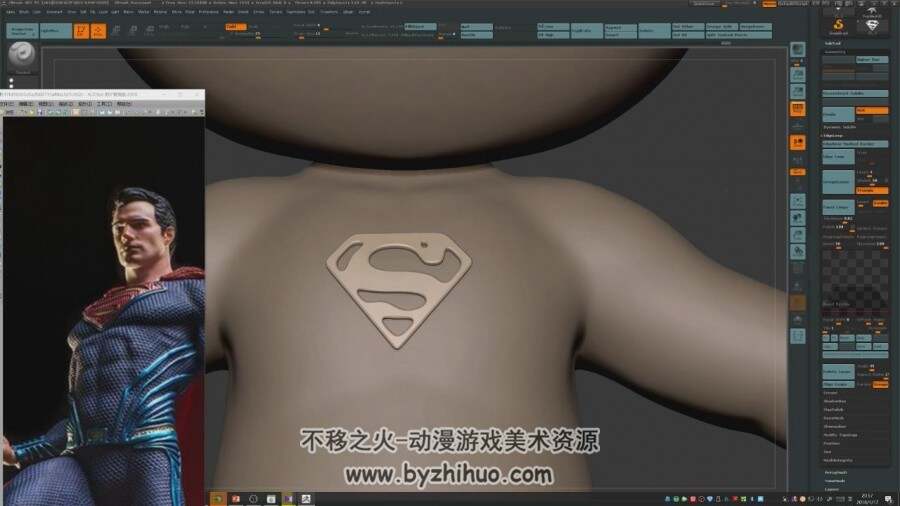Click the Move view icon on right shelf

click(x=798, y=218)
